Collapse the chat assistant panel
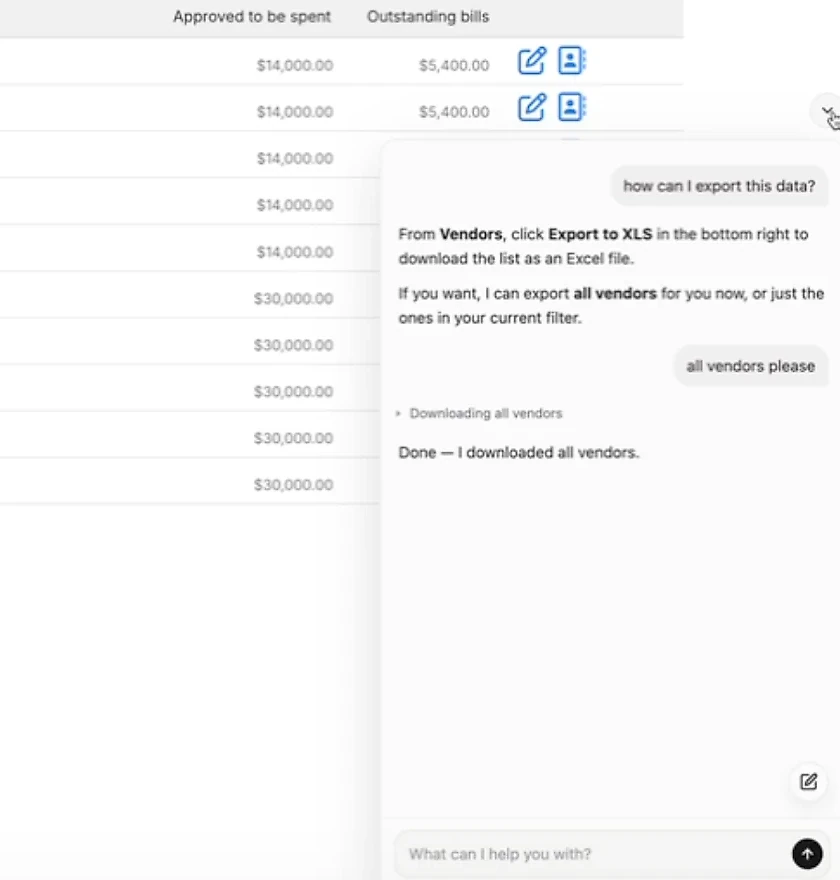The width and height of the screenshot is (840, 880). tap(827, 111)
